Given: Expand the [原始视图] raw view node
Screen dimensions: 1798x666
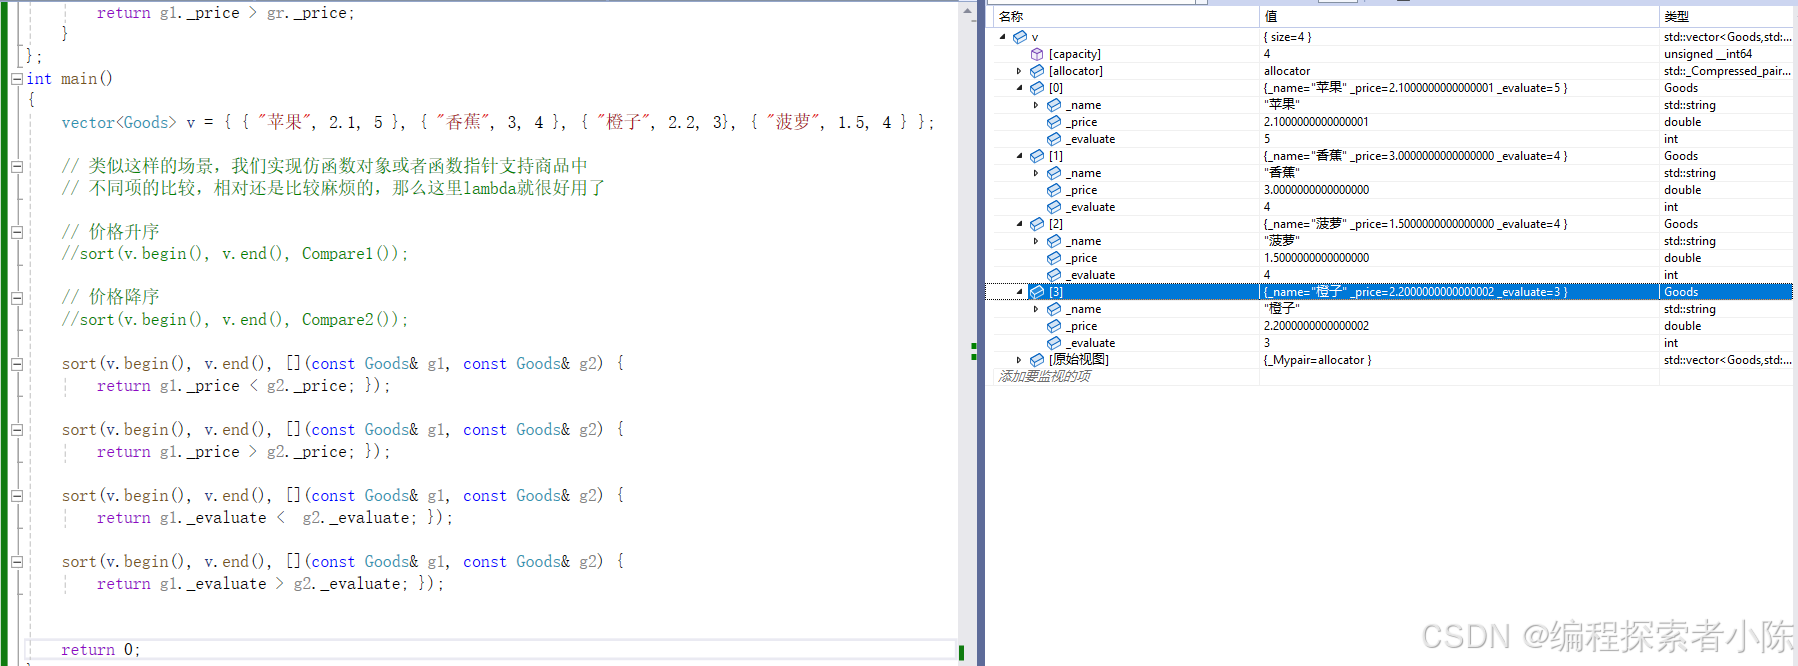Looking at the screenshot, I should click(x=1019, y=360).
